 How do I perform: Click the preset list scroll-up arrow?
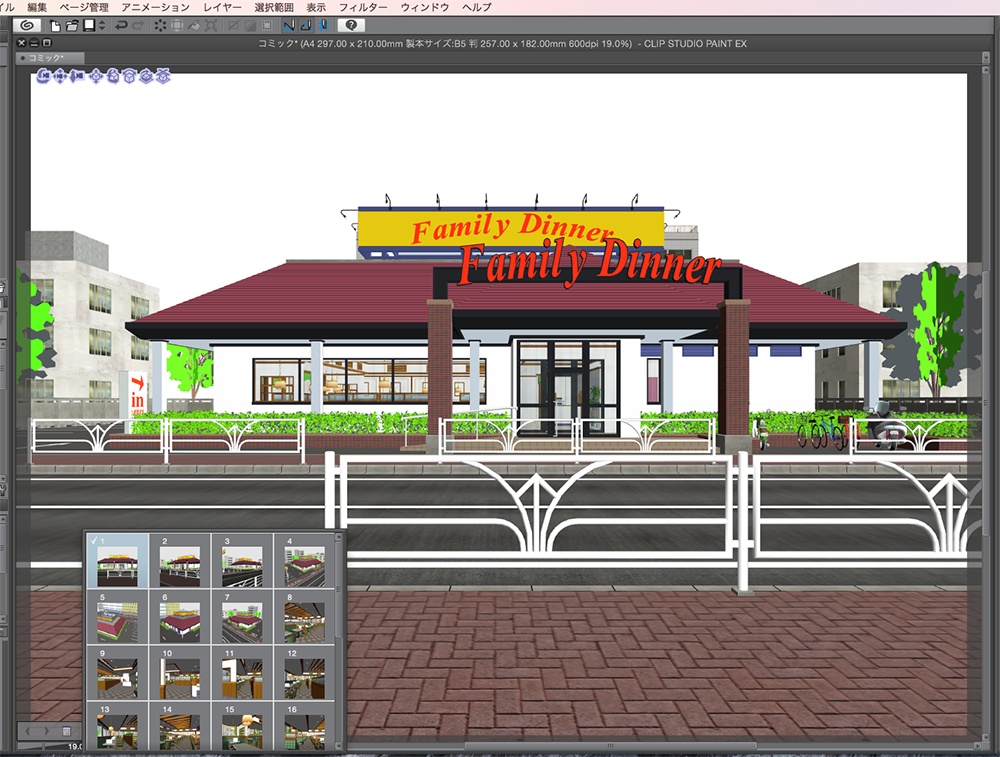[x=339, y=538]
